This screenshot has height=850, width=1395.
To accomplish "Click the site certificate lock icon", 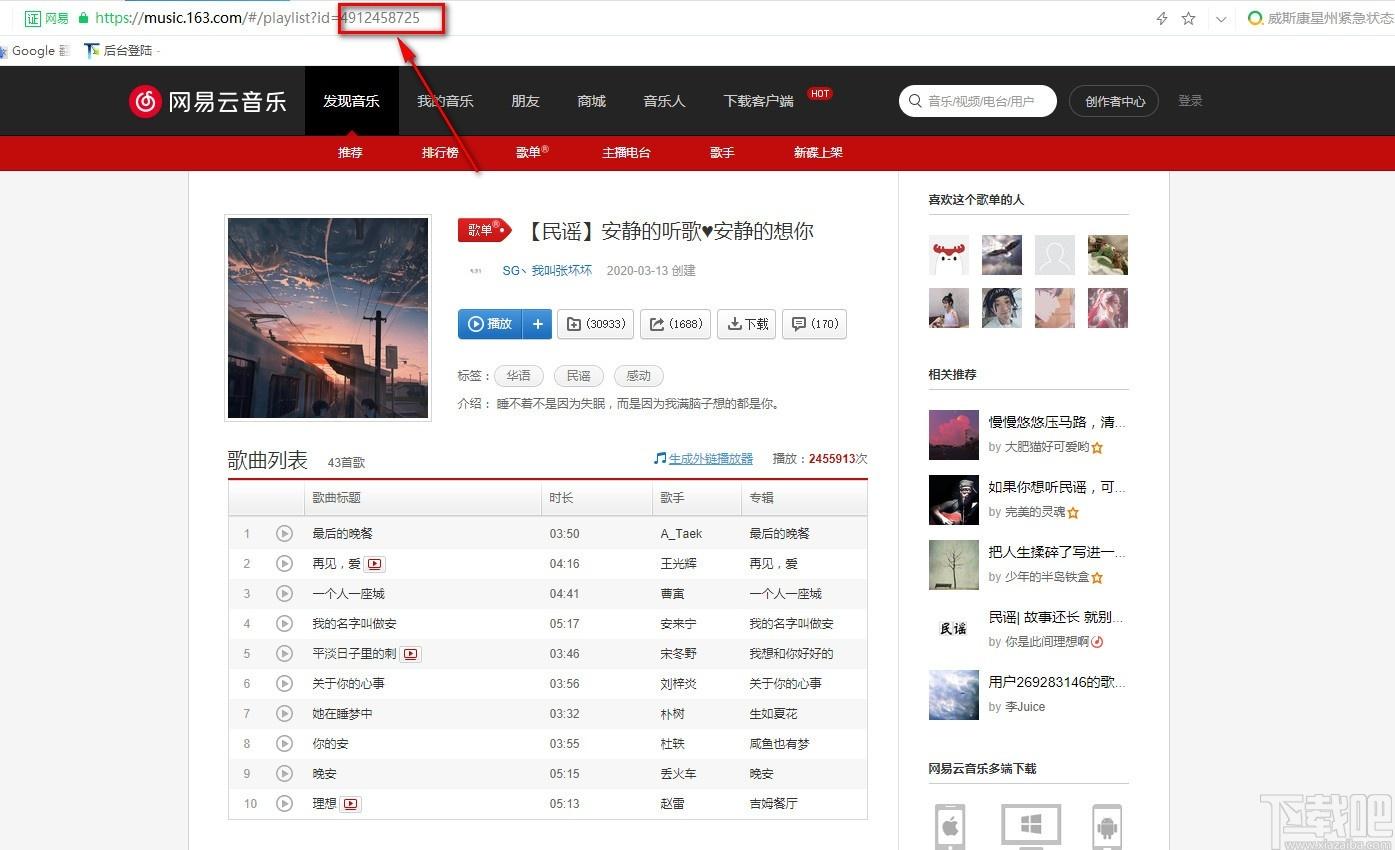I will tap(83, 18).
